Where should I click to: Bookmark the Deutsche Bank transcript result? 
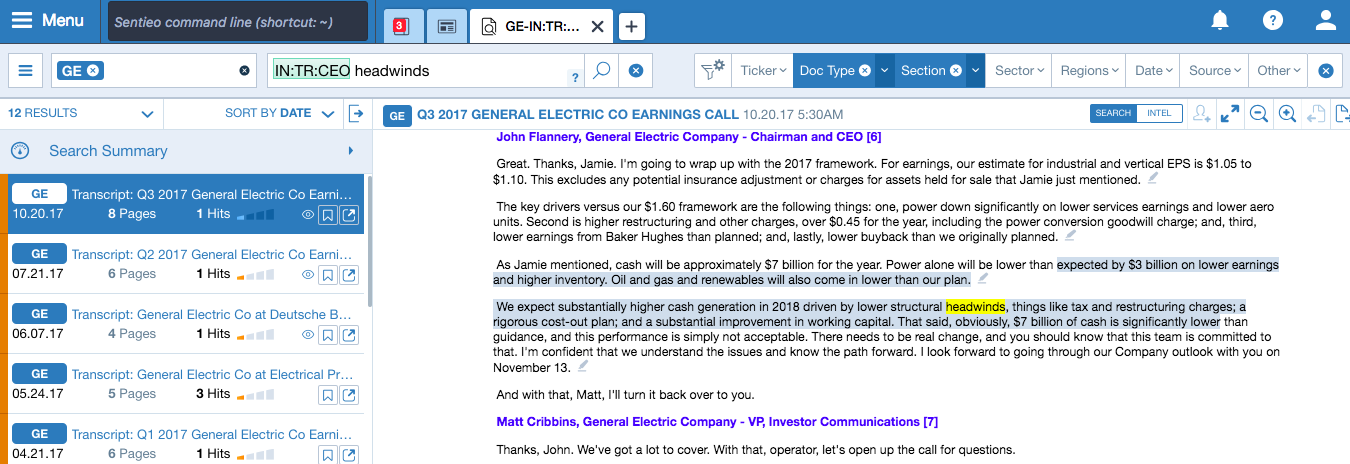[x=328, y=335]
